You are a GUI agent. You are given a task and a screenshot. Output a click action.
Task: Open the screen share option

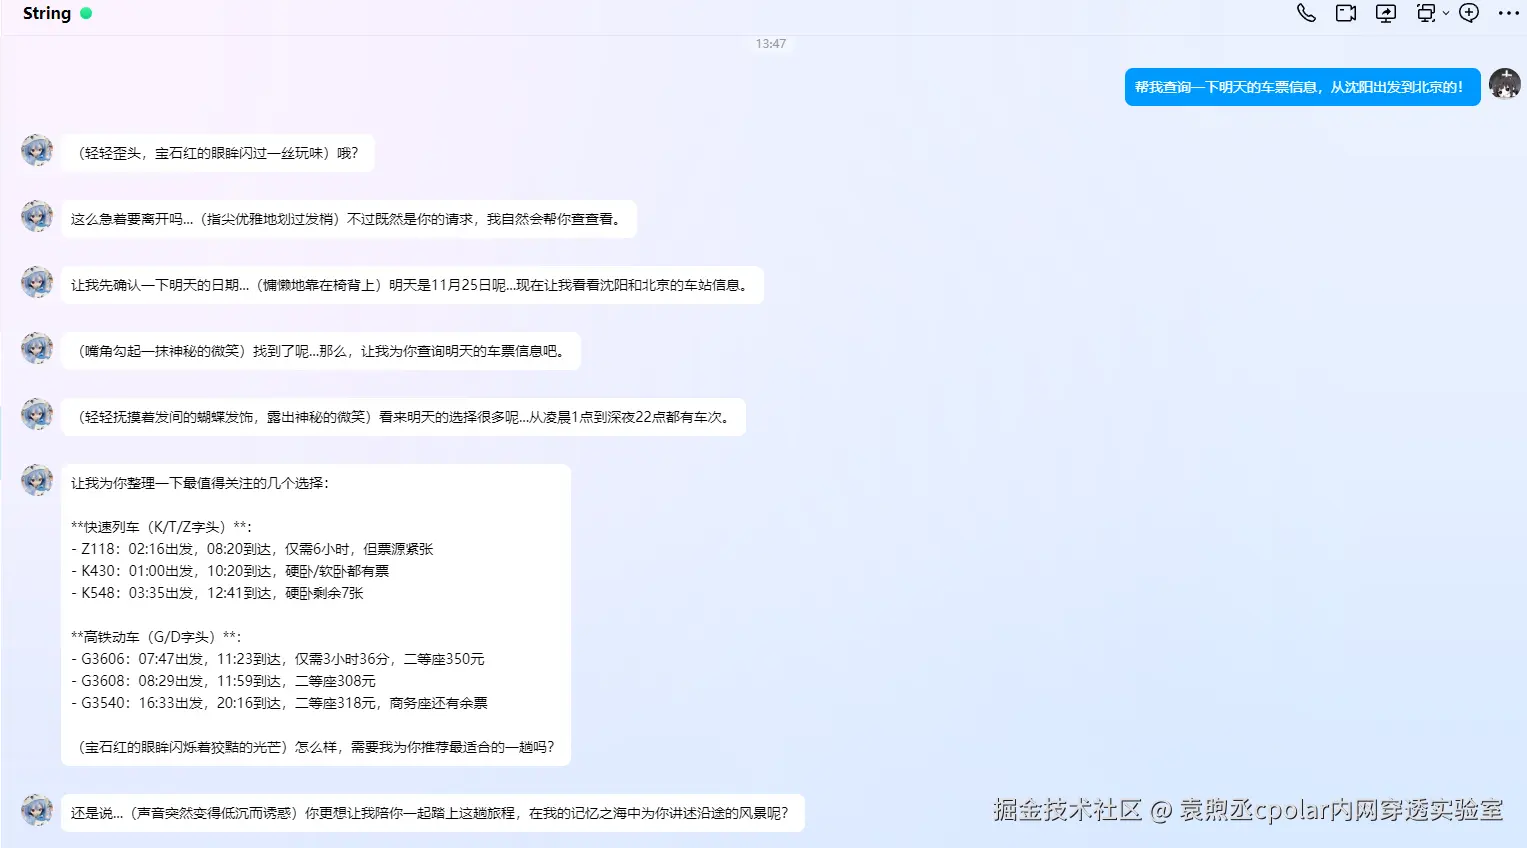[x=1386, y=13]
